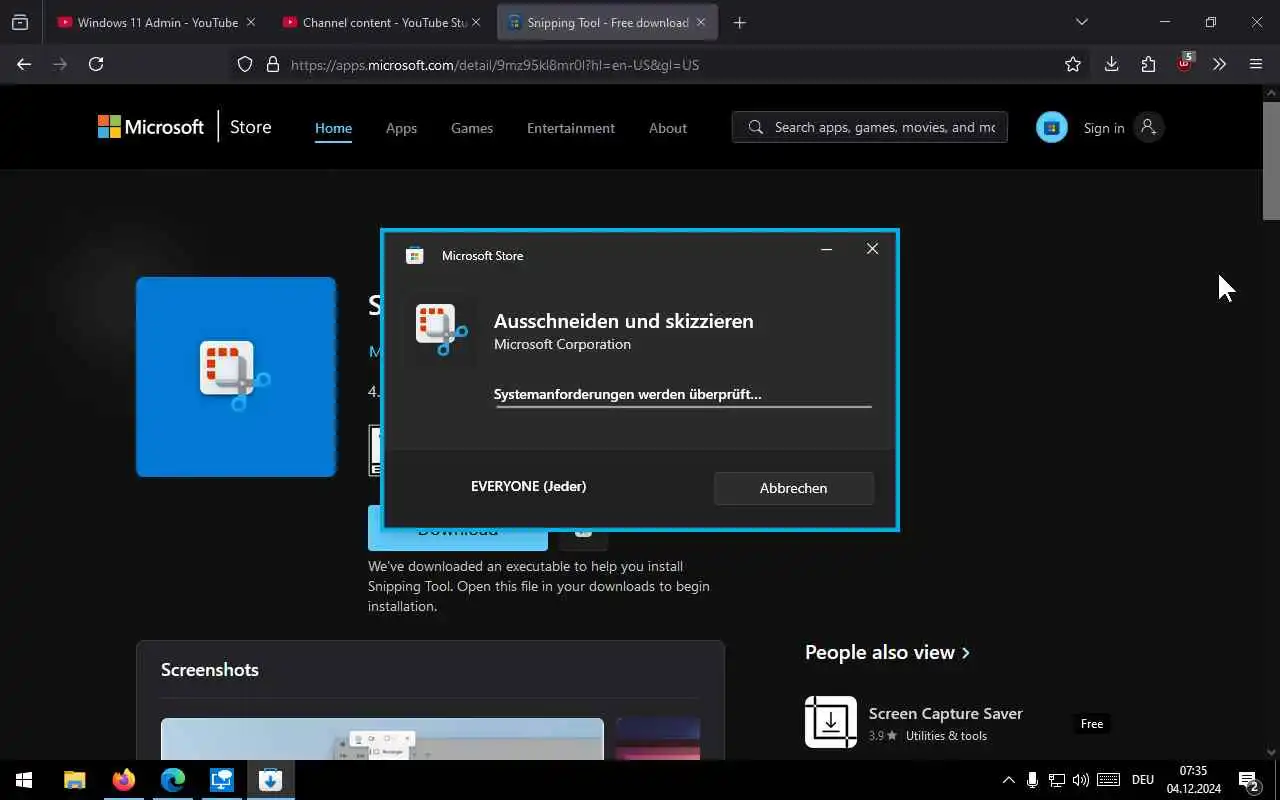This screenshot has height=800, width=1280.
Task: Click the large Snipping Tool app tile
Action: click(236, 377)
